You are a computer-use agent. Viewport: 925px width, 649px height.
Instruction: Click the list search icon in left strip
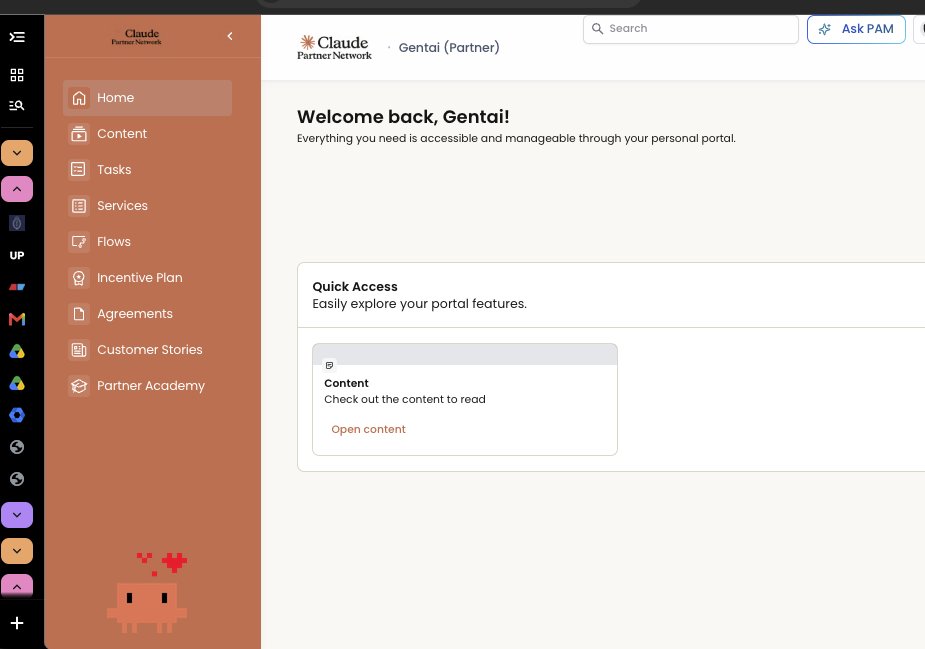(x=17, y=106)
